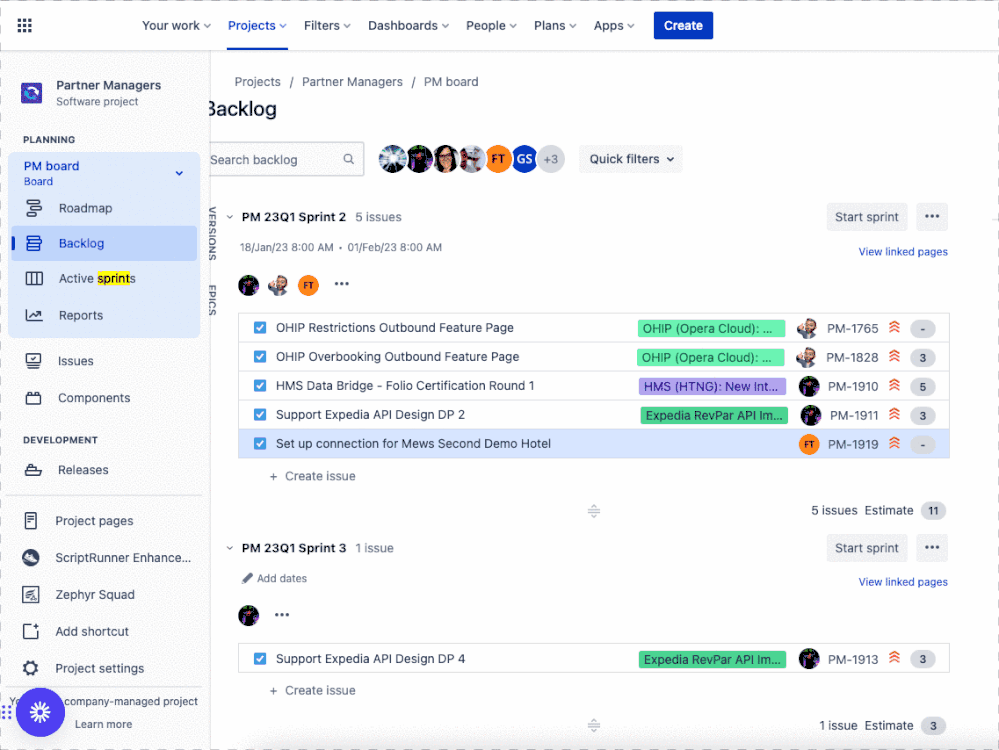Click the Partner Managers project avatar
999x750 pixels.
[32, 93]
